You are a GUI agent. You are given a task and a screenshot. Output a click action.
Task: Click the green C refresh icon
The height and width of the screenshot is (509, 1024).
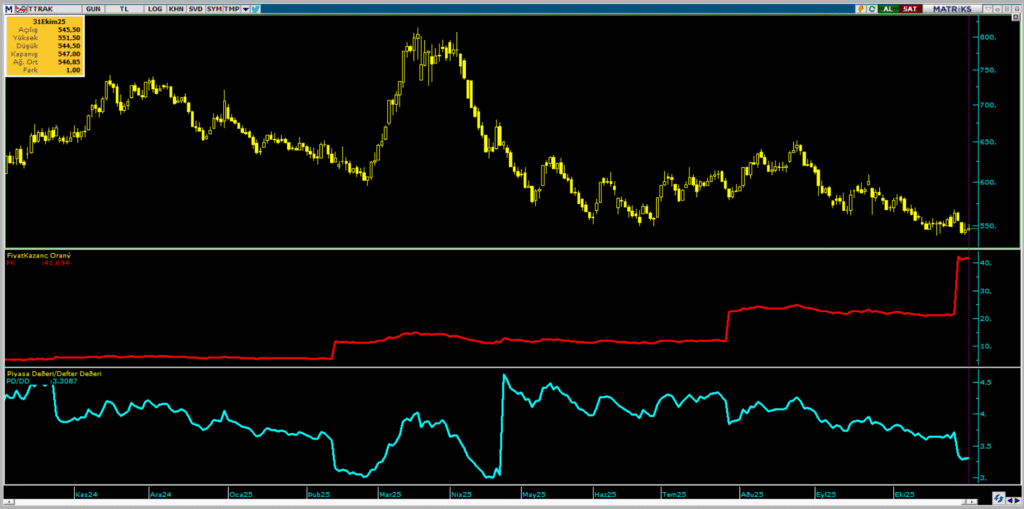pyautogui.click(x=871, y=8)
